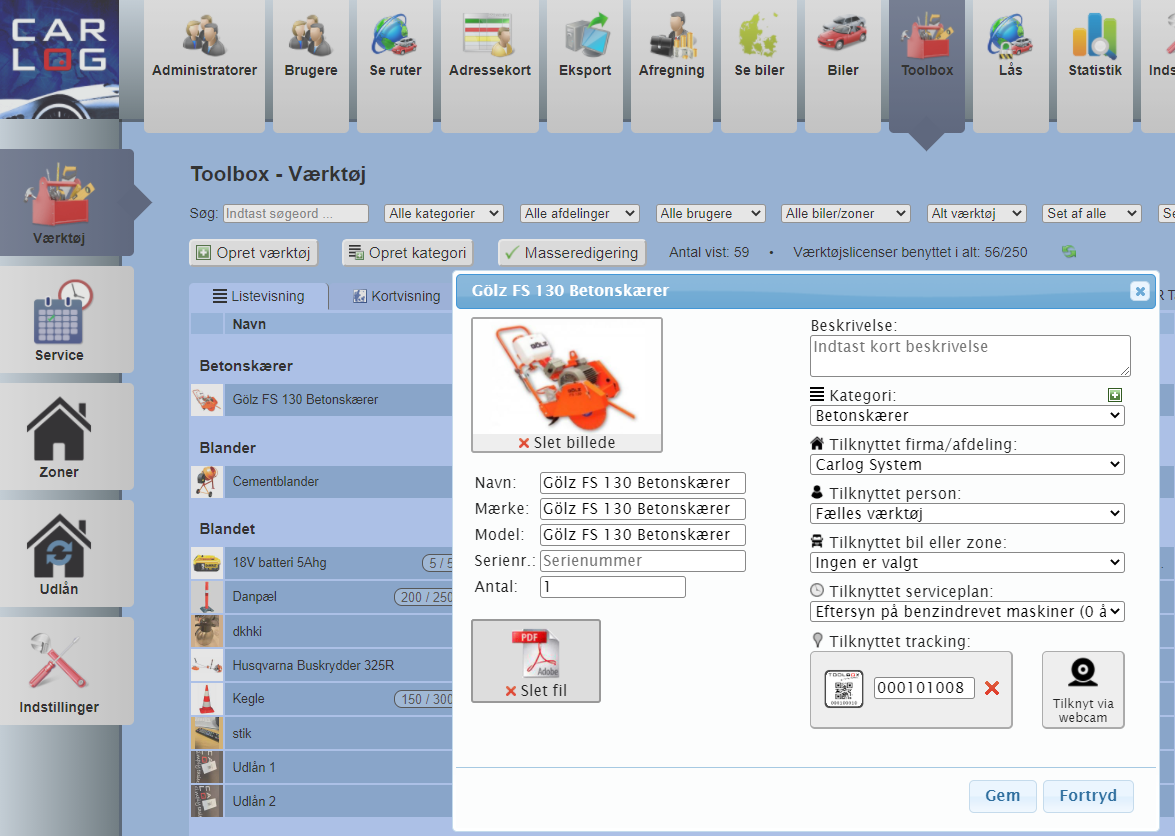Viewport: 1175px width, 836px height.
Task: Click the Model input field
Action: [643, 535]
